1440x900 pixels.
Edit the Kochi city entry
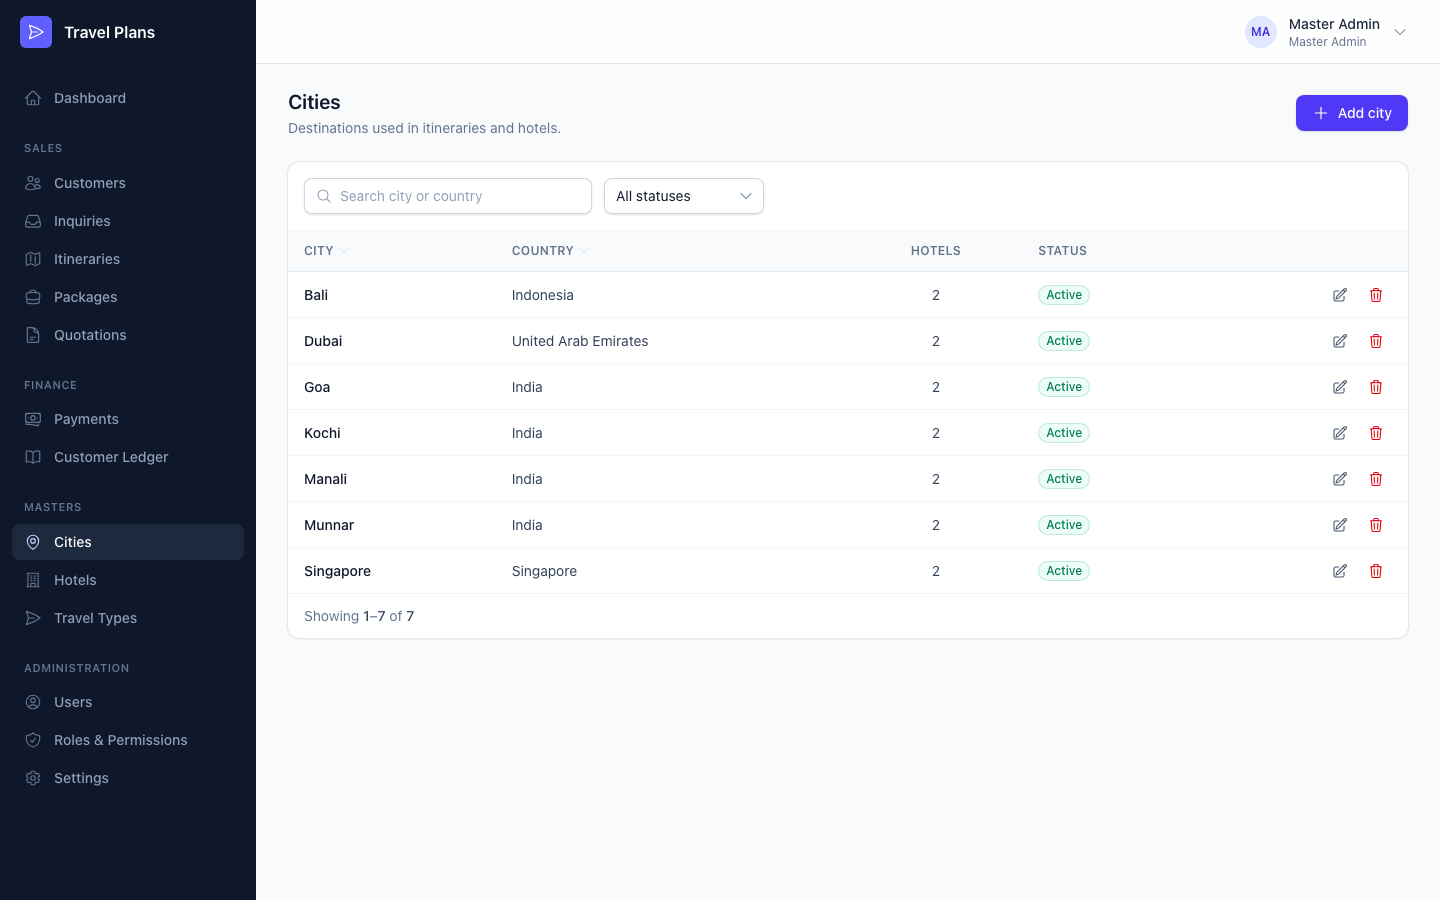(1340, 433)
